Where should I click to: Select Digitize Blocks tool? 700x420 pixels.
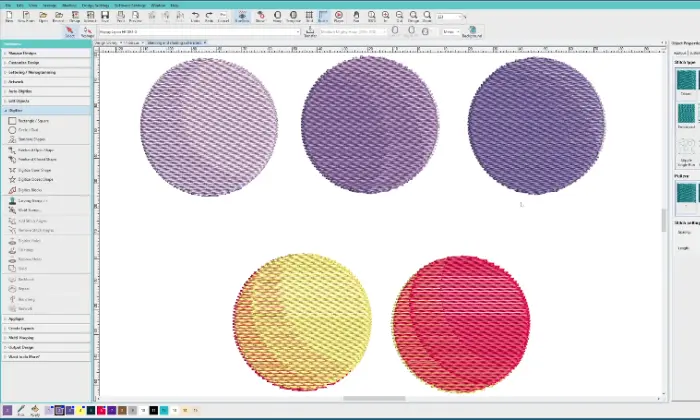[25, 190]
